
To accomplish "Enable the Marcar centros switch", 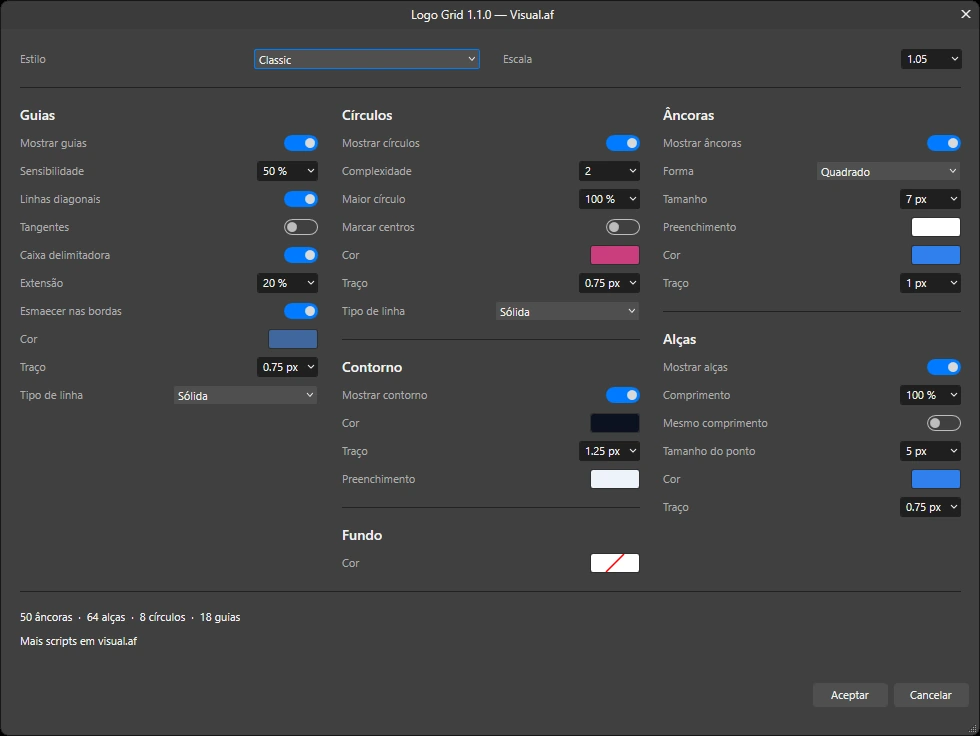I will (x=622, y=227).
